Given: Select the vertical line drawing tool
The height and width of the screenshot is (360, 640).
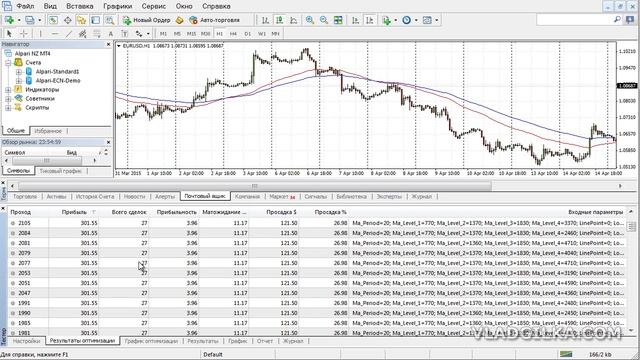Looking at the screenshot, I should coord(40,34).
